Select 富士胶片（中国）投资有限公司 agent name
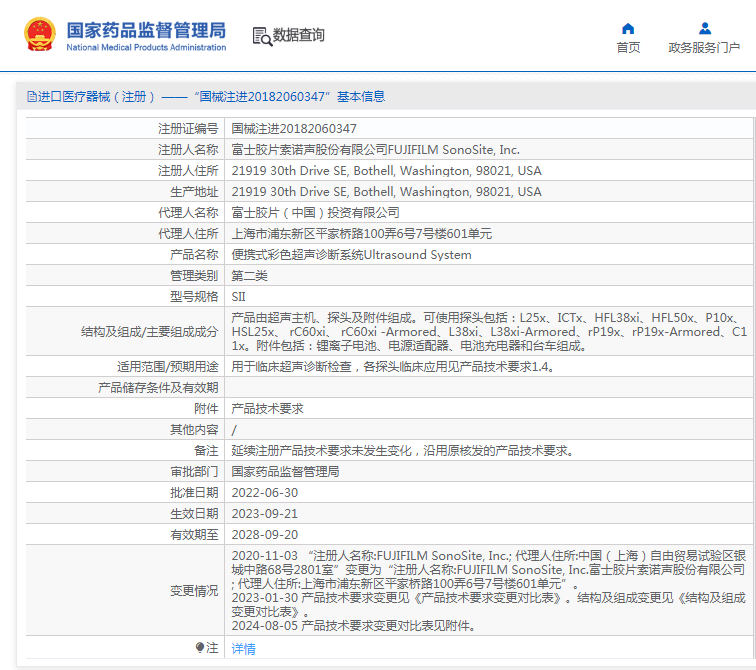The width and height of the screenshot is (756, 670). click(315, 213)
